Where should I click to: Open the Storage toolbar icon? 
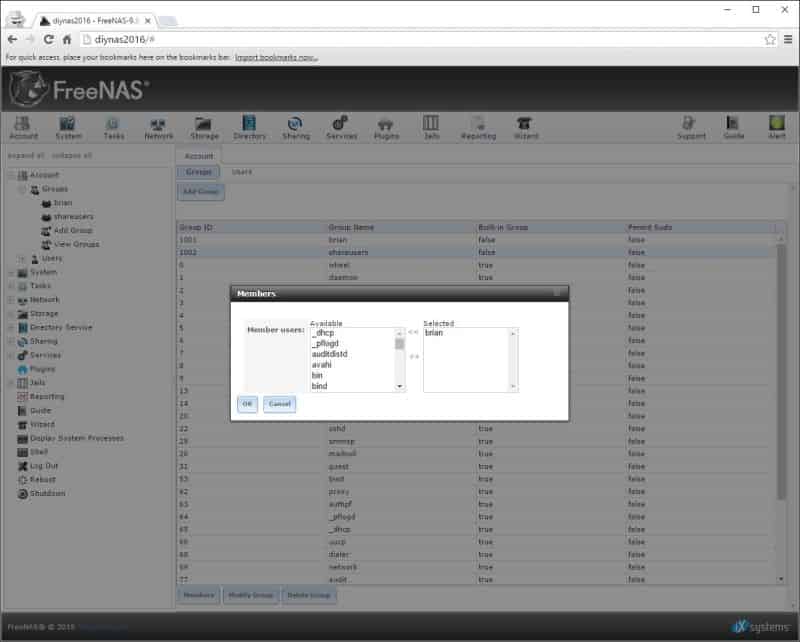[x=204, y=128]
